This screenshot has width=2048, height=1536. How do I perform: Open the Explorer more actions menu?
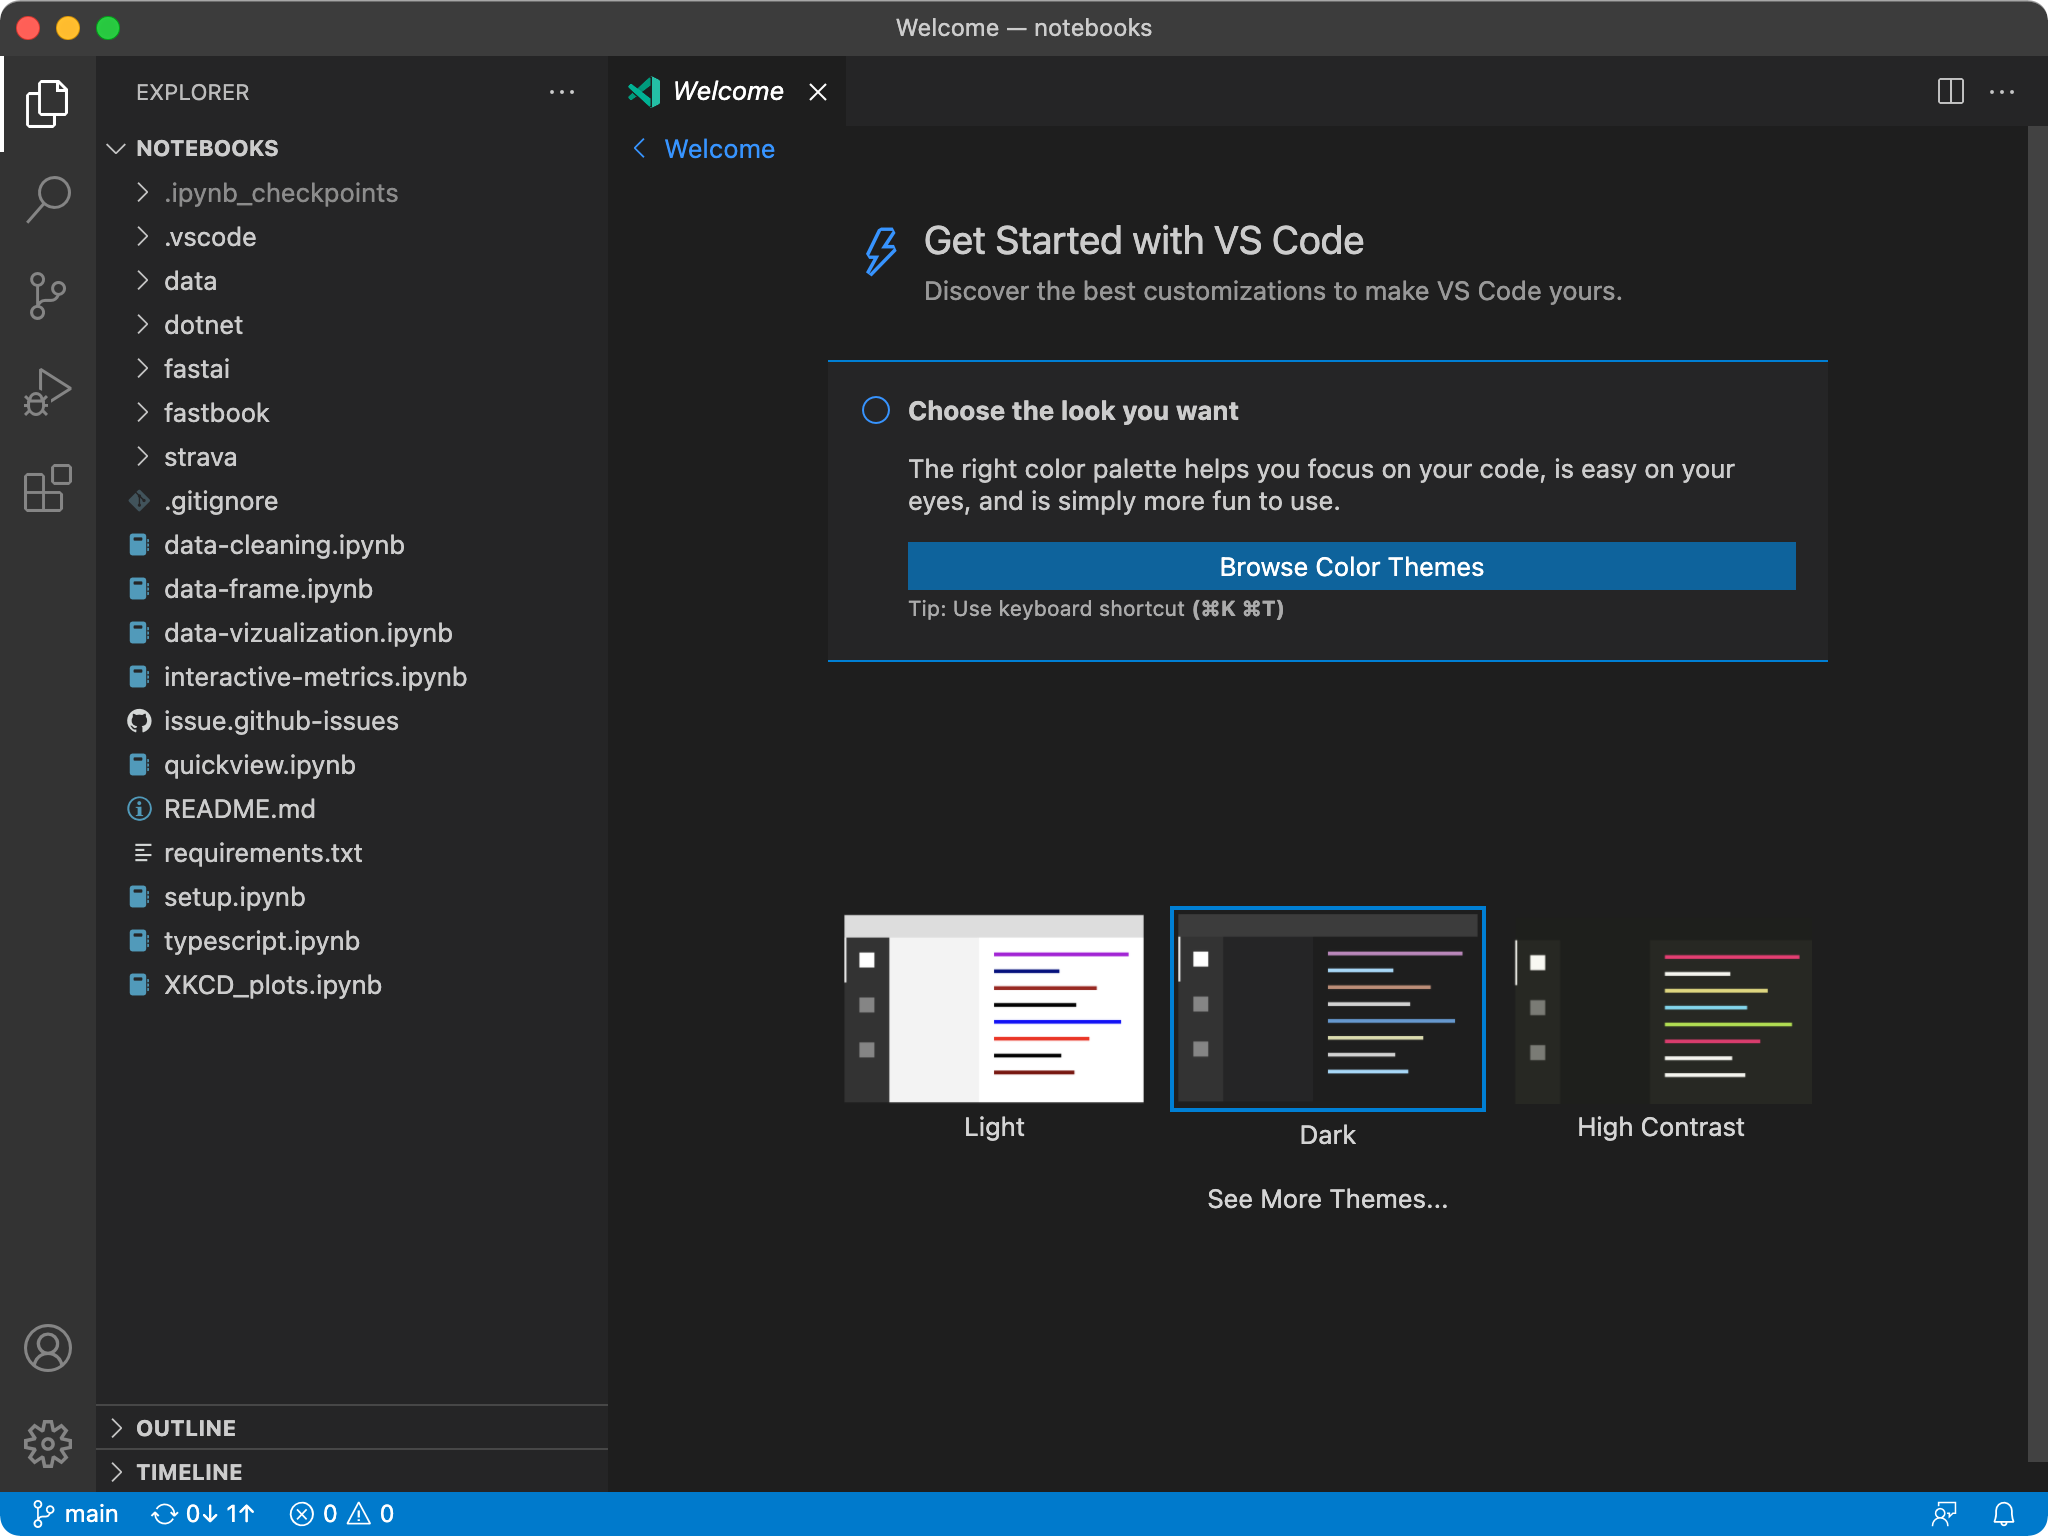(563, 92)
